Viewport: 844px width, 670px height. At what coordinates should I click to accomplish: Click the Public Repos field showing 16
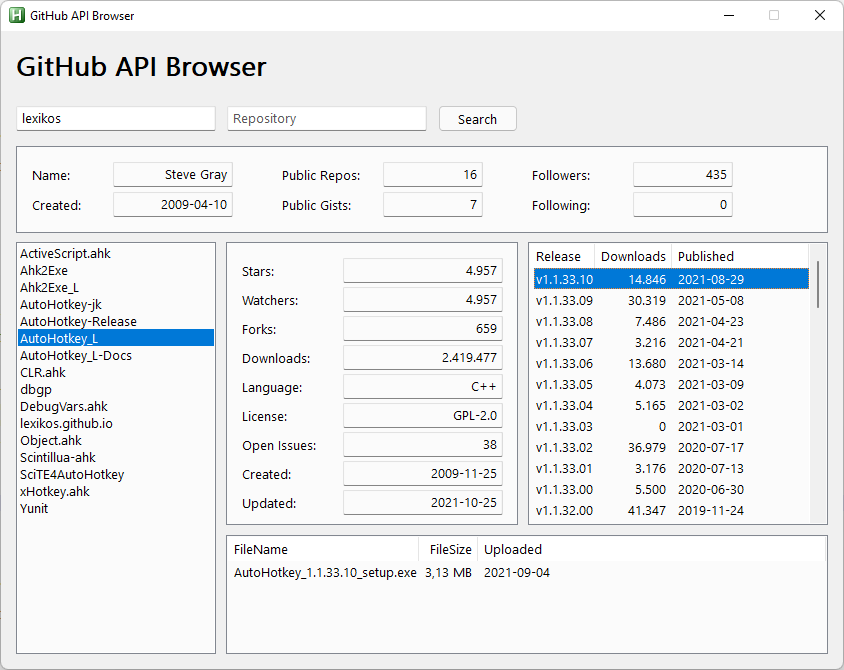coord(433,175)
